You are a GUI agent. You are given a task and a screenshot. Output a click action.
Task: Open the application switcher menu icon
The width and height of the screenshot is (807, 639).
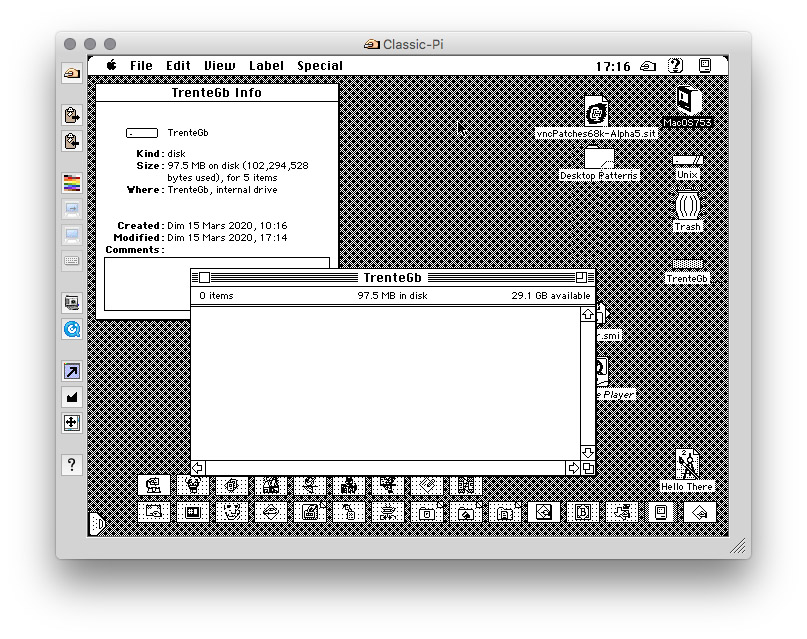pyautogui.click(x=705, y=65)
